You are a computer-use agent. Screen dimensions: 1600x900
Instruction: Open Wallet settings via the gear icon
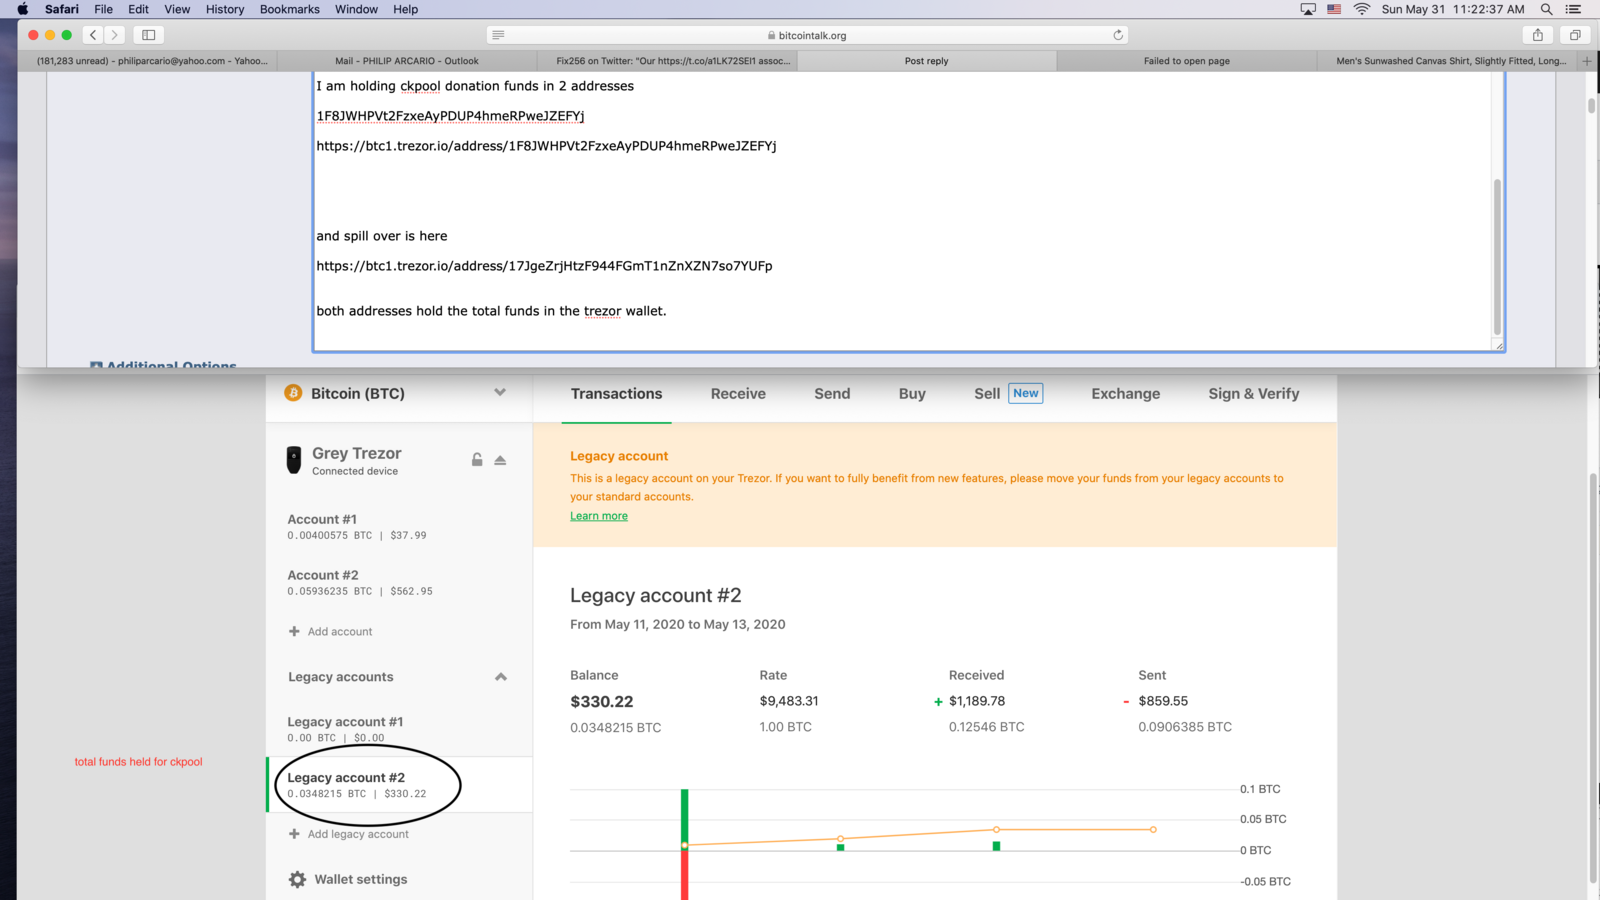click(x=297, y=879)
